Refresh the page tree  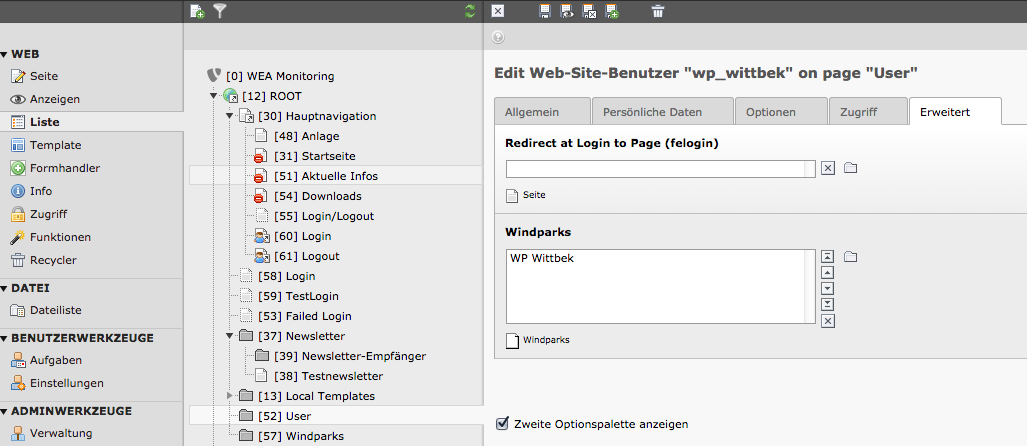[x=470, y=12]
